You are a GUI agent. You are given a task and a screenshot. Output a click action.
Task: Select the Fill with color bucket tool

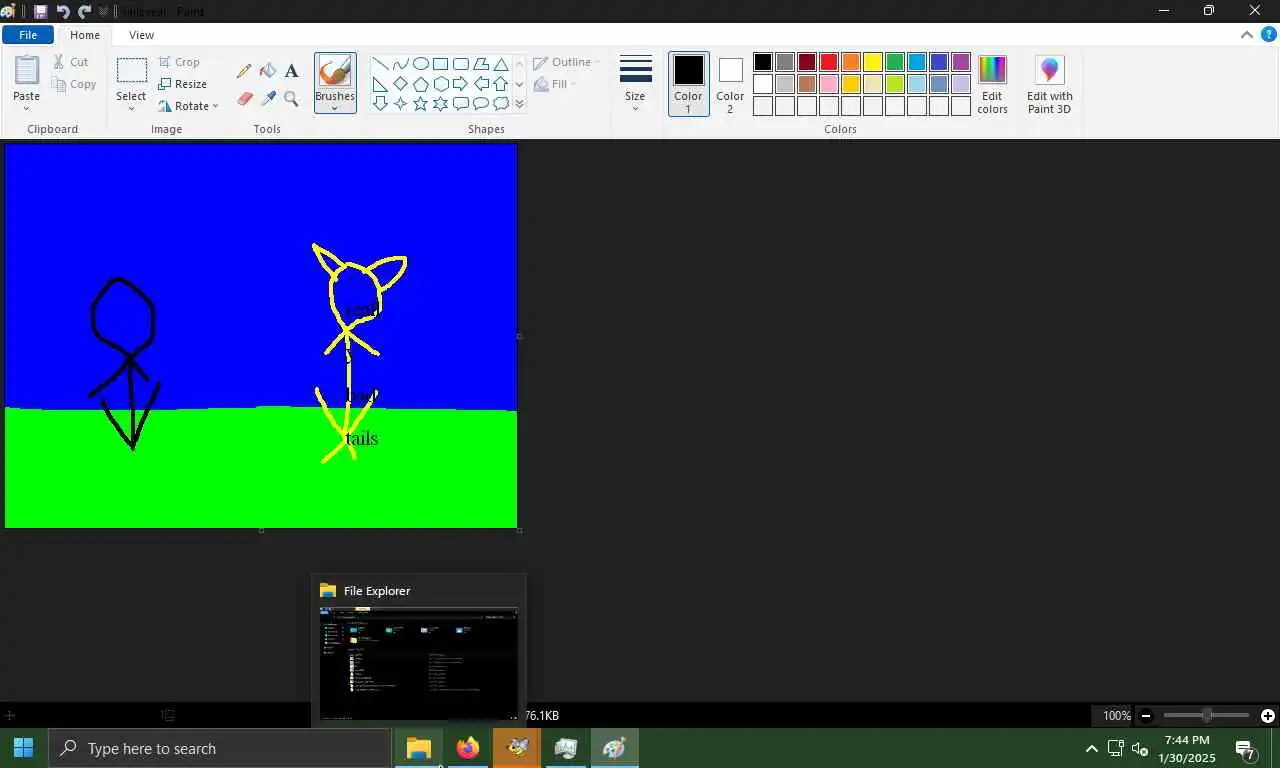268,71
